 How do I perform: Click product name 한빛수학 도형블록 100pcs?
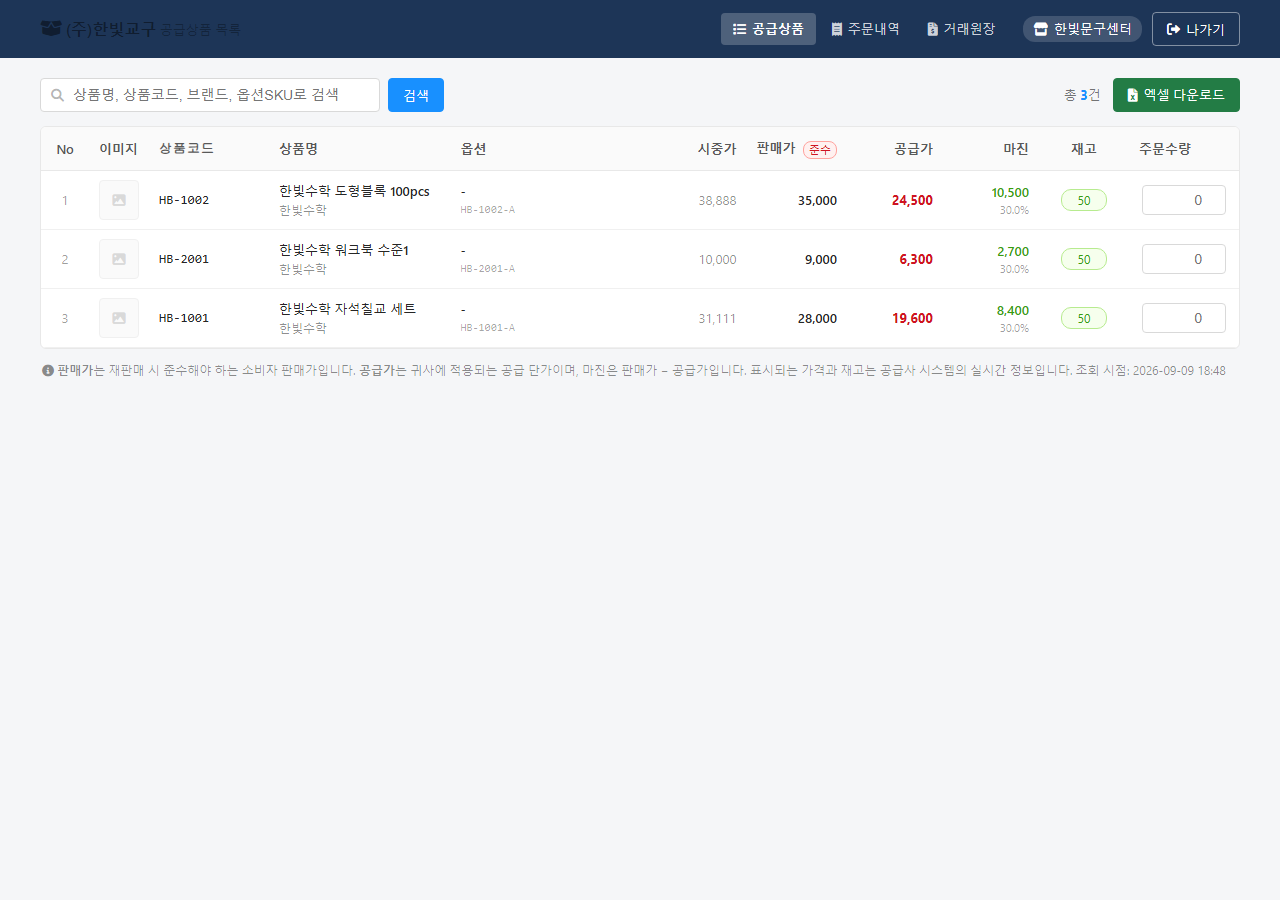point(355,191)
